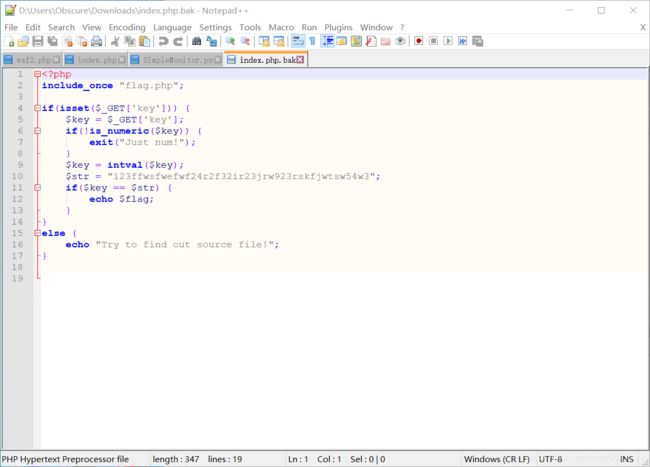Click the Paste clipboard icon

pos(145,41)
